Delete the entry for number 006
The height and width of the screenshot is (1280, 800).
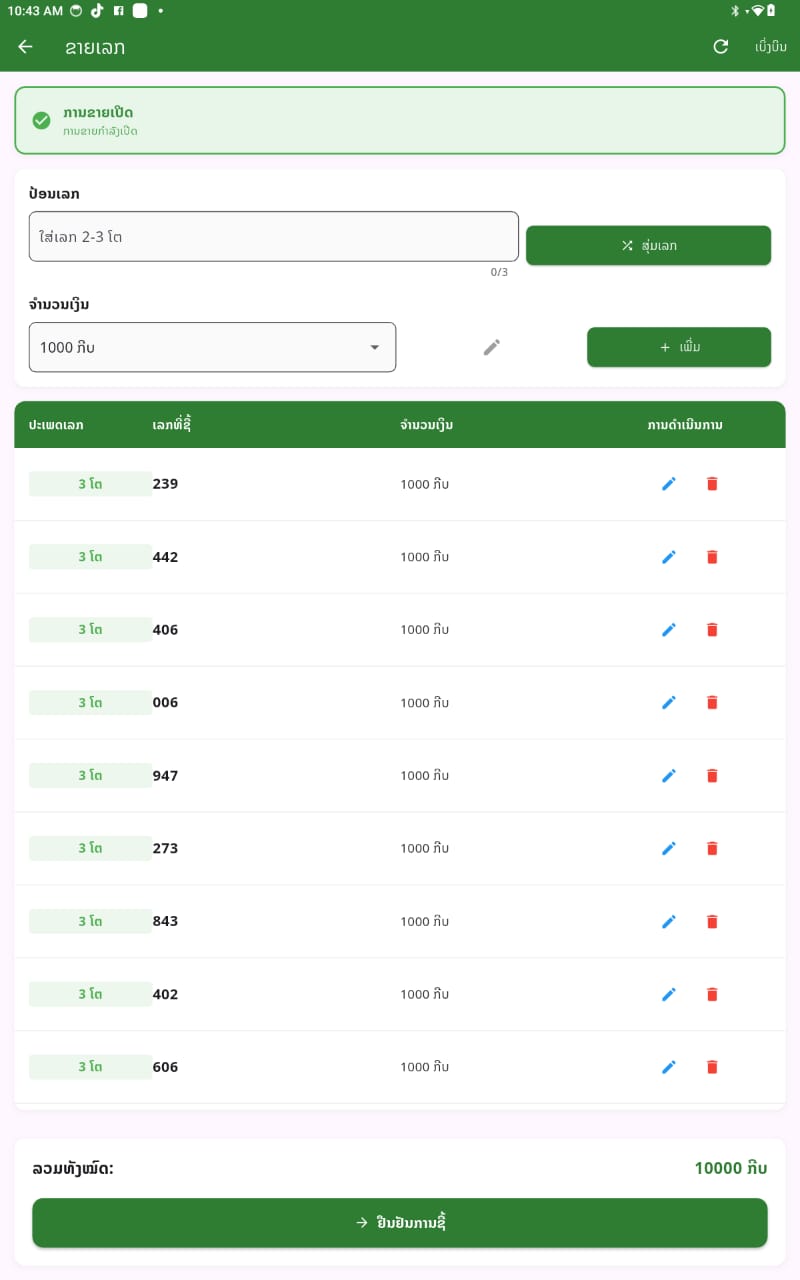712,703
